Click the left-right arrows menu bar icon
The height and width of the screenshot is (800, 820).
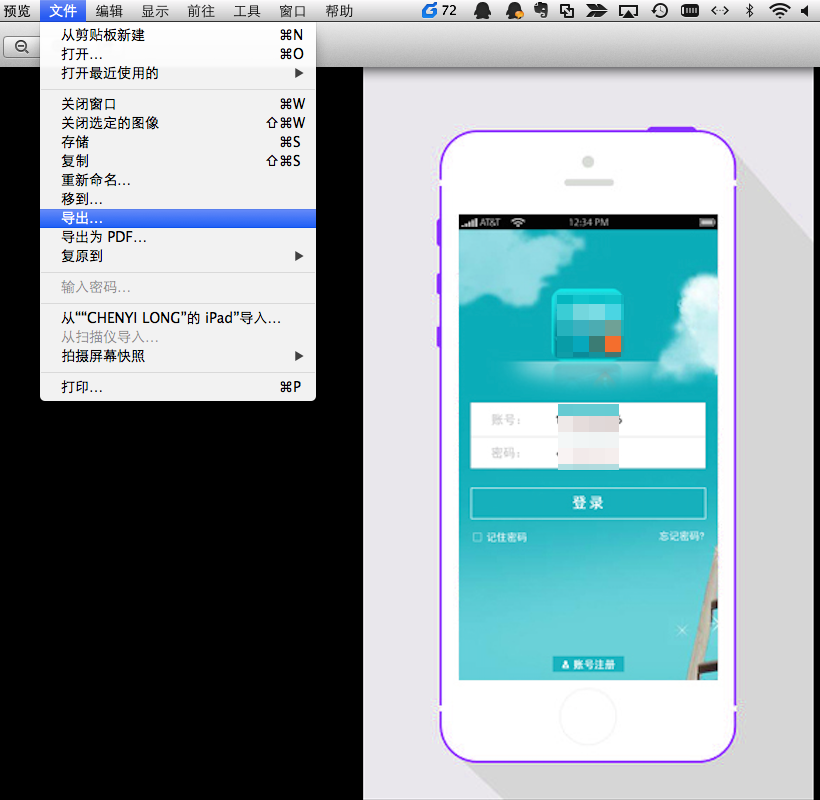[720, 10]
